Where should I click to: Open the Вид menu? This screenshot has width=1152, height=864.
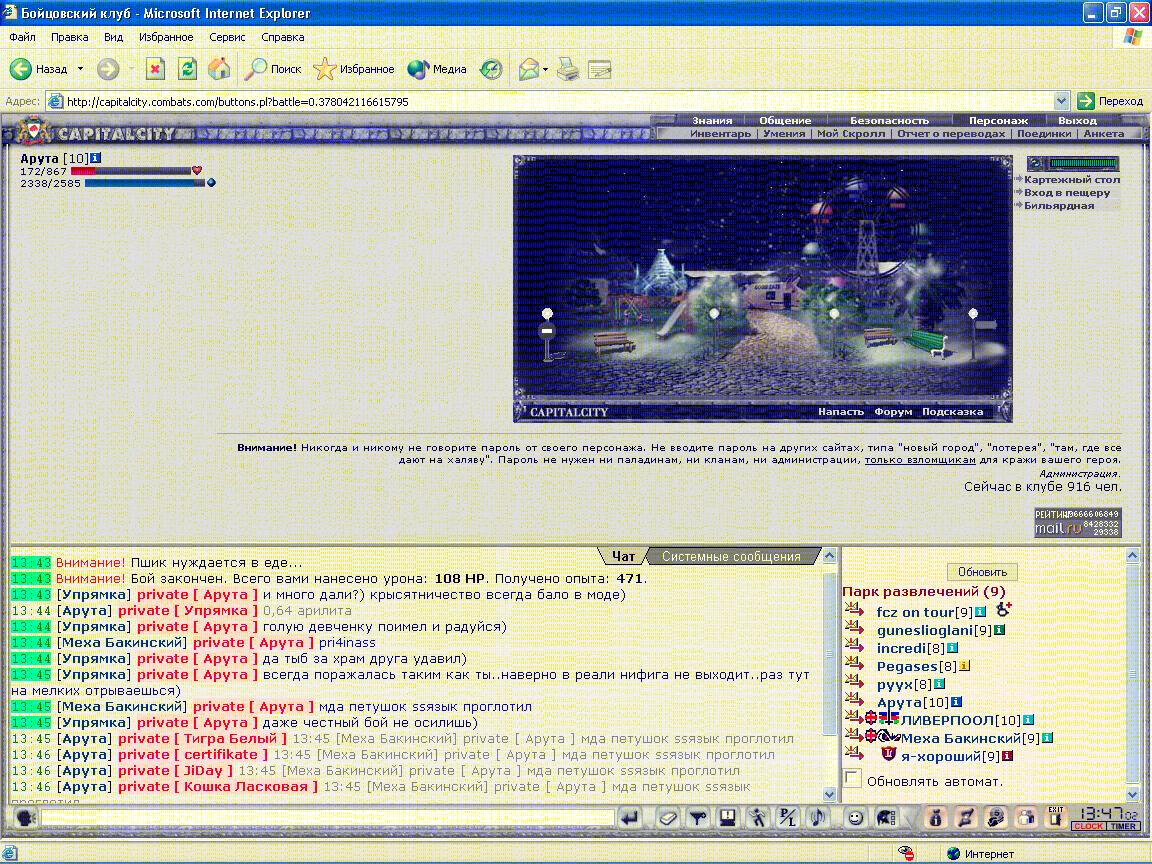coord(113,37)
